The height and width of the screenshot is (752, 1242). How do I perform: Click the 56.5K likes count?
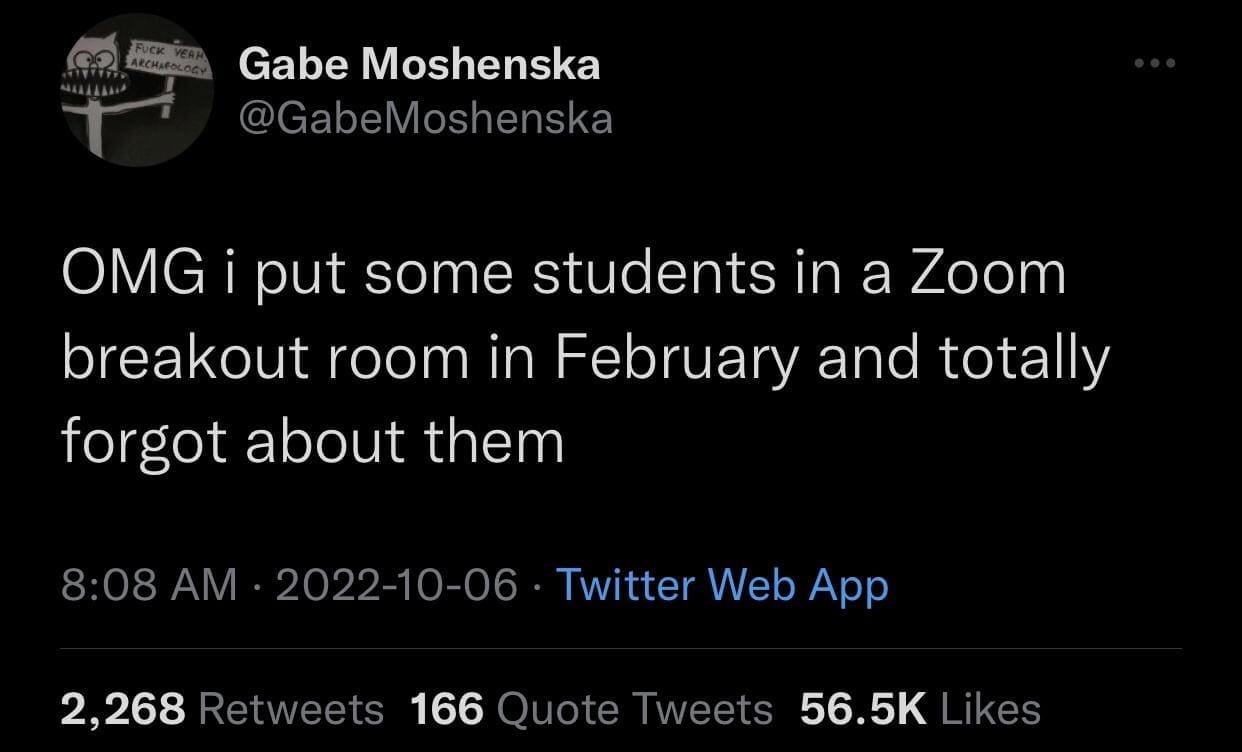pyautogui.click(x=864, y=709)
